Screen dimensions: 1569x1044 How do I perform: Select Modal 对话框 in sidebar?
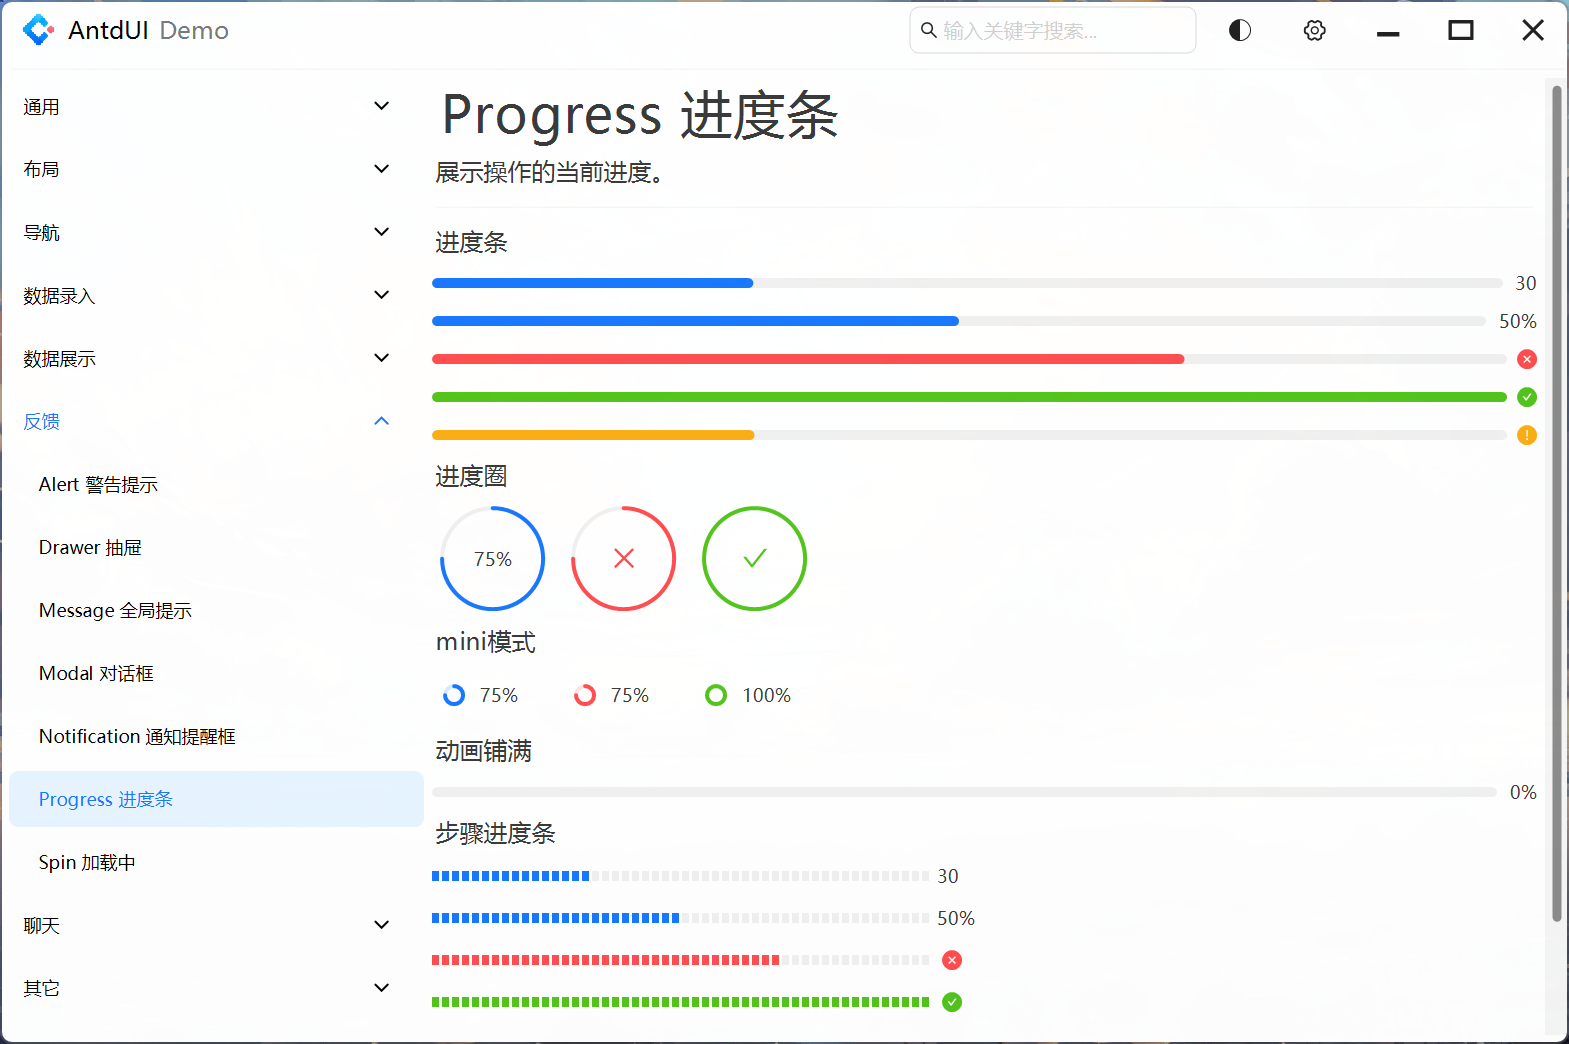pos(96,674)
